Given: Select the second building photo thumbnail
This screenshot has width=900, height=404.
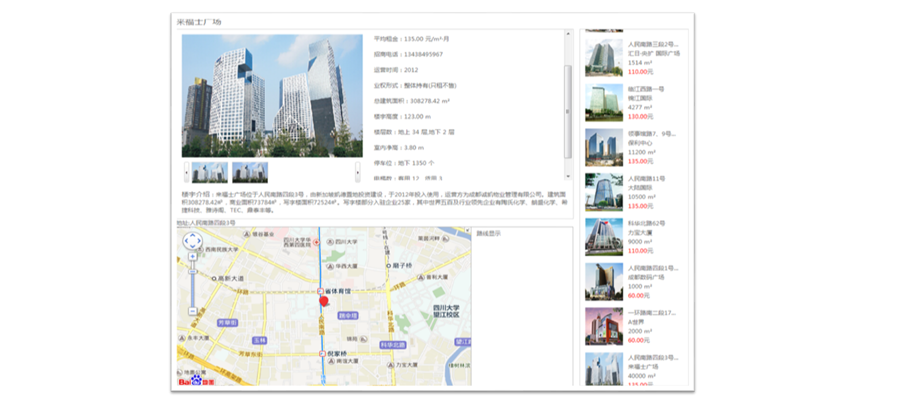Looking at the screenshot, I should tap(250, 172).
